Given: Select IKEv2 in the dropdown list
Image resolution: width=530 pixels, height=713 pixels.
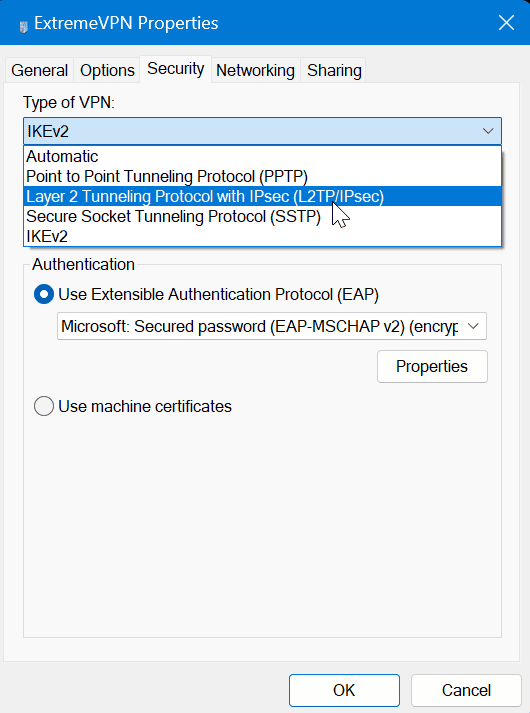Looking at the screenshot, I should [x=262, y=236].
